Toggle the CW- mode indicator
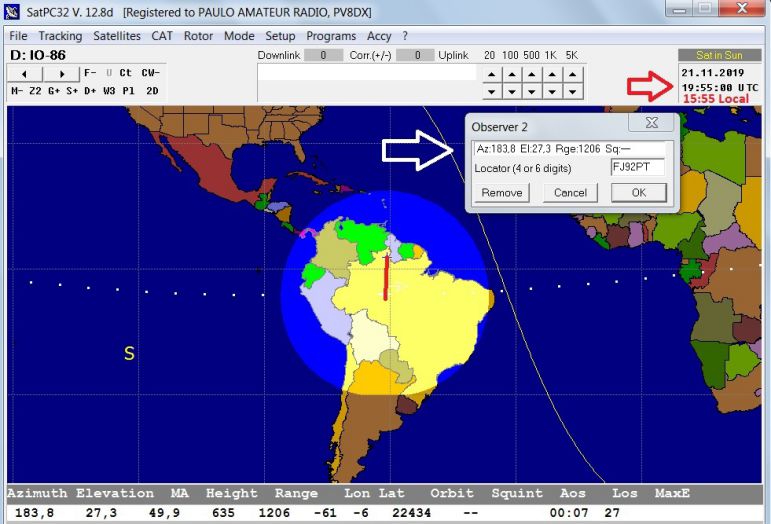The width and height of the screenshot is (771, 524). pos(149,73)
